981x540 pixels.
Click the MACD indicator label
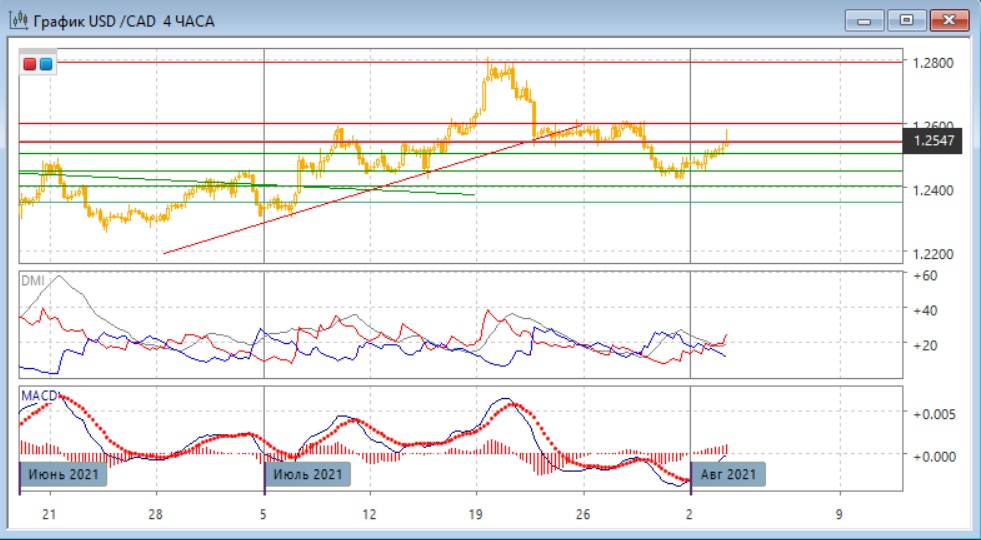click(38, 396)
